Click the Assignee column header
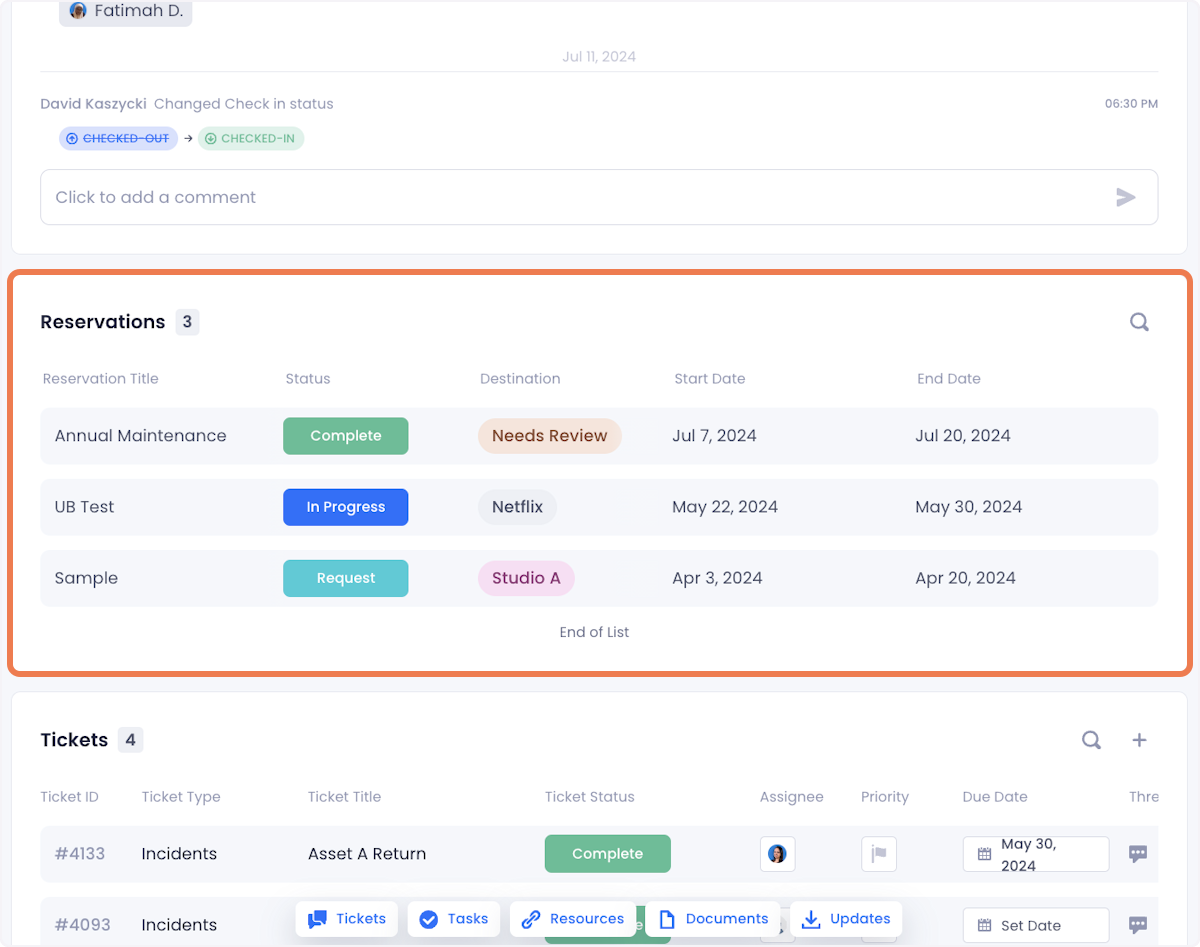Image resolution: width=1200 pixels, height=947 pixels. [792, 797]
